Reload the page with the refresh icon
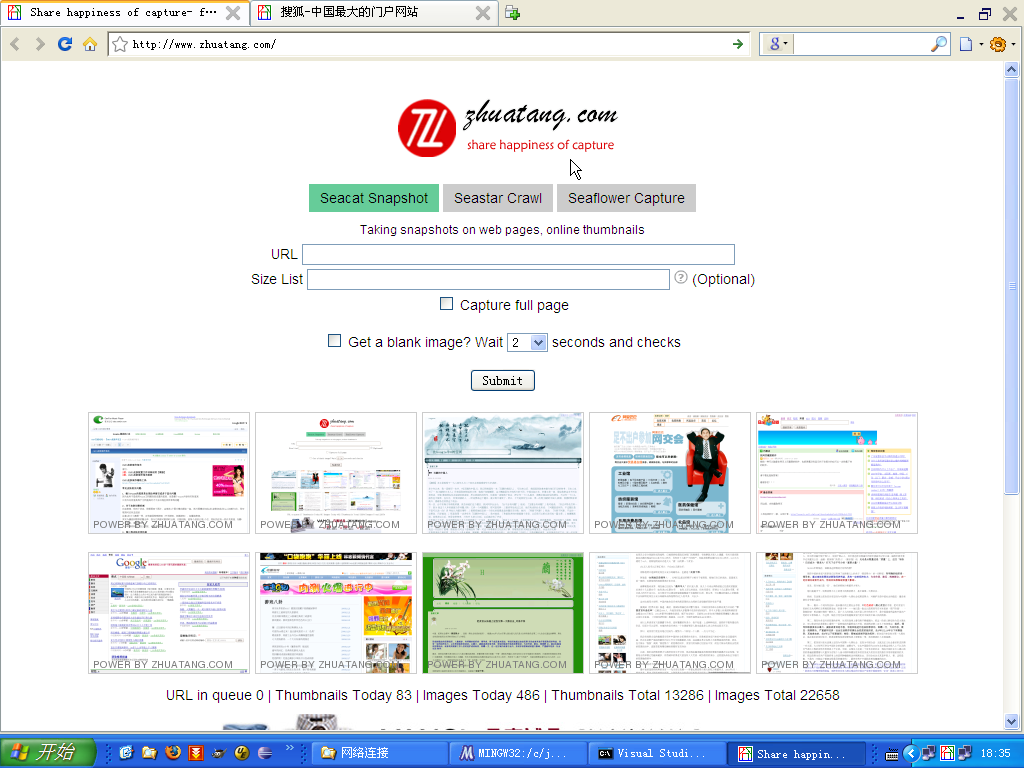 (x=65, y=44)
